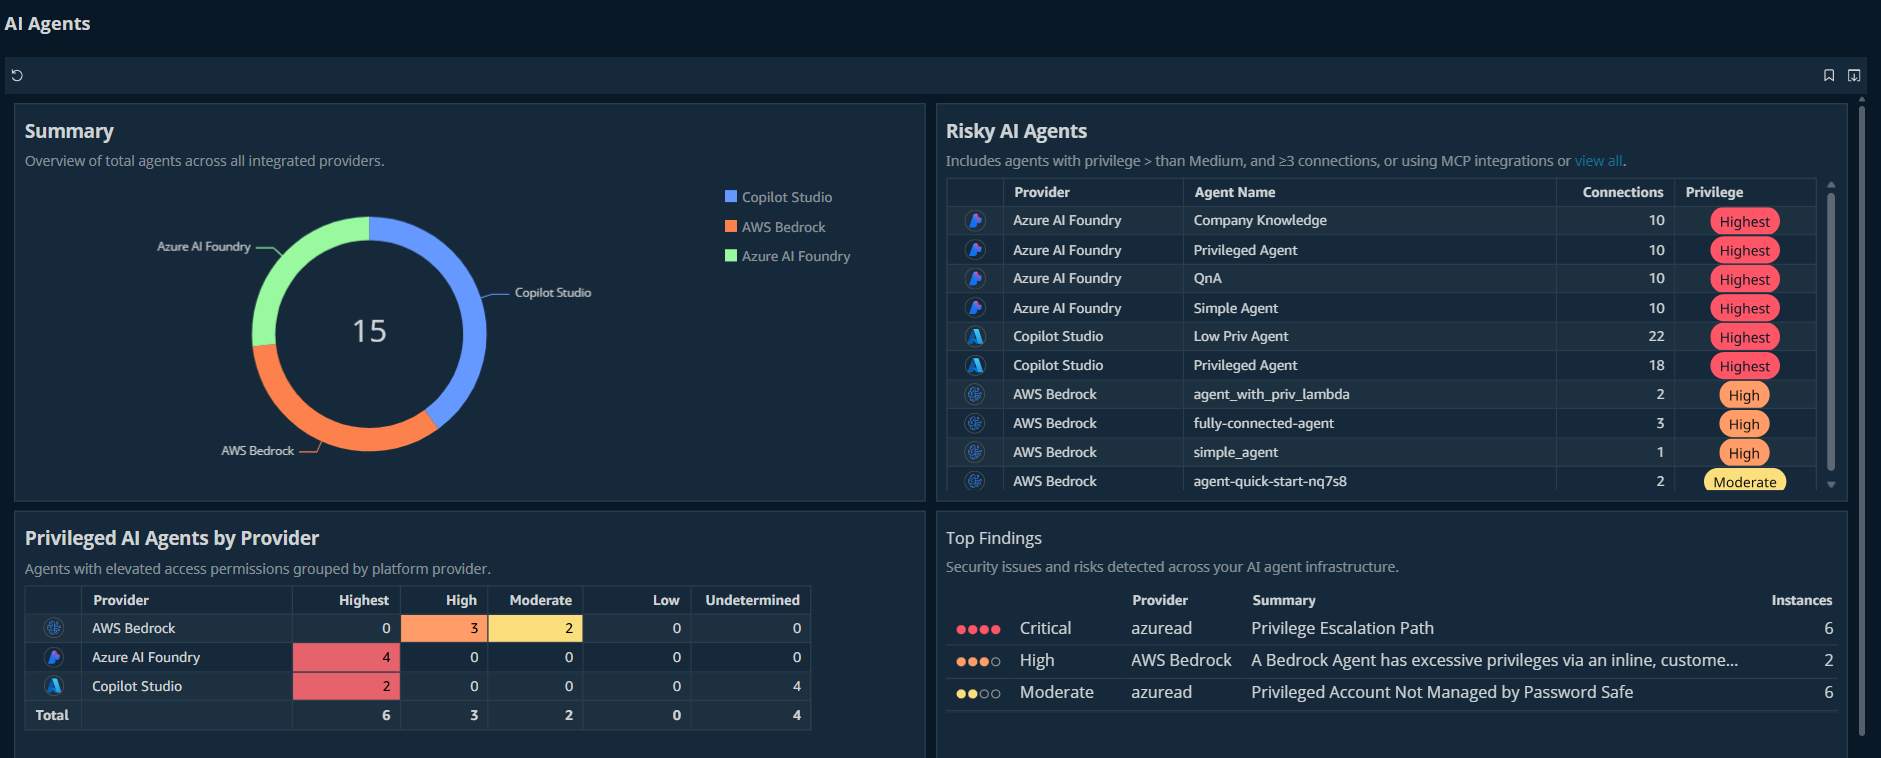
Task: Click the Undetermined value 4 for Copilot Studio
Action: point(796,686)
